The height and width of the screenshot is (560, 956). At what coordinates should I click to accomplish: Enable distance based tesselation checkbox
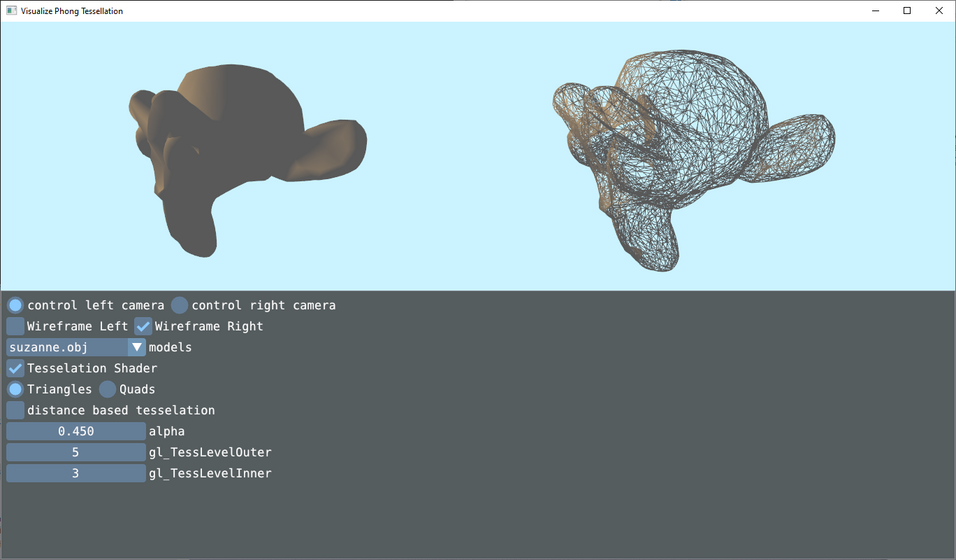[16, 410]
